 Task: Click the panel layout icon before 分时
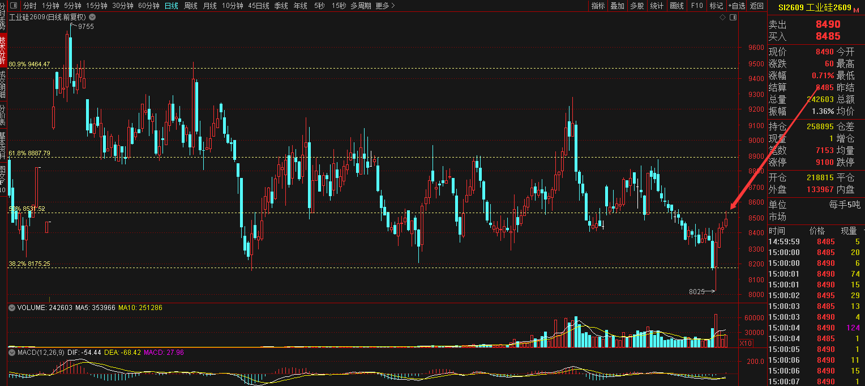13,6
